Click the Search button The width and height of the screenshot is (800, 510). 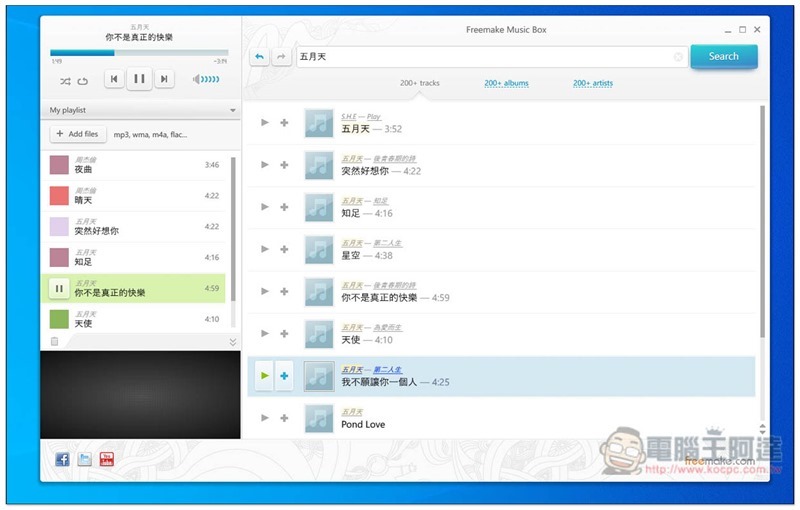[x=723, y=57]
